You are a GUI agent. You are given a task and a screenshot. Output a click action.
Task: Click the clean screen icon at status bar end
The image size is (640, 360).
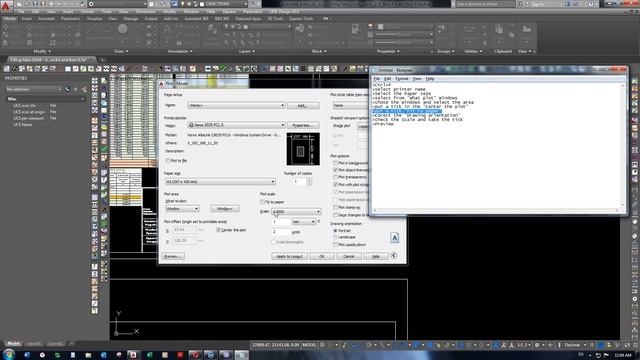coord(627,345)
